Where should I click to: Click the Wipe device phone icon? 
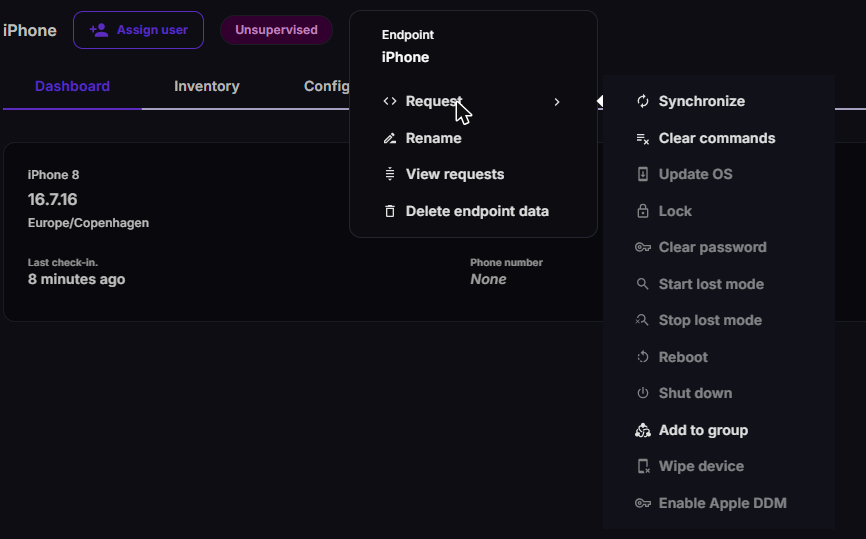pos(643,467)
